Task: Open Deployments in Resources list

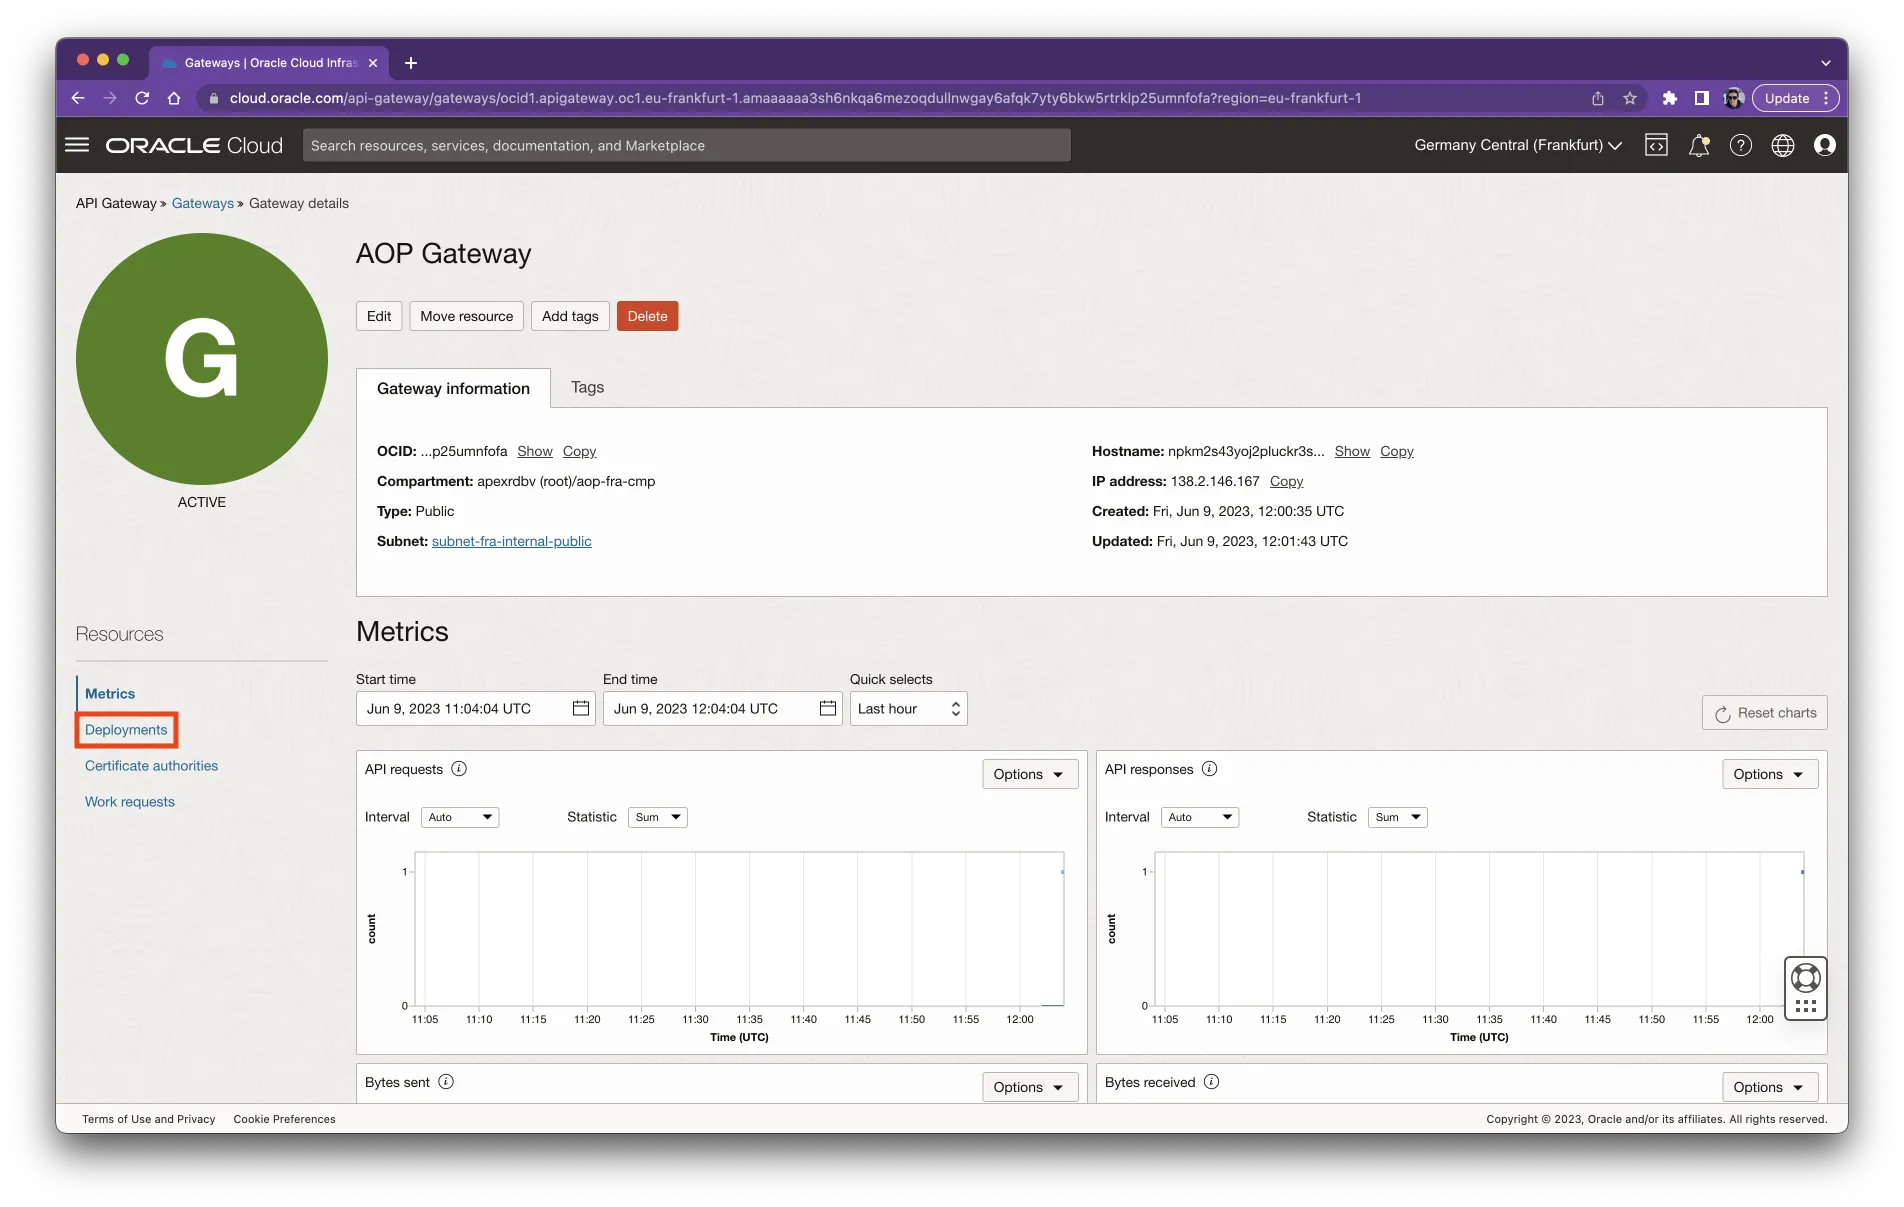Action: 126,729
